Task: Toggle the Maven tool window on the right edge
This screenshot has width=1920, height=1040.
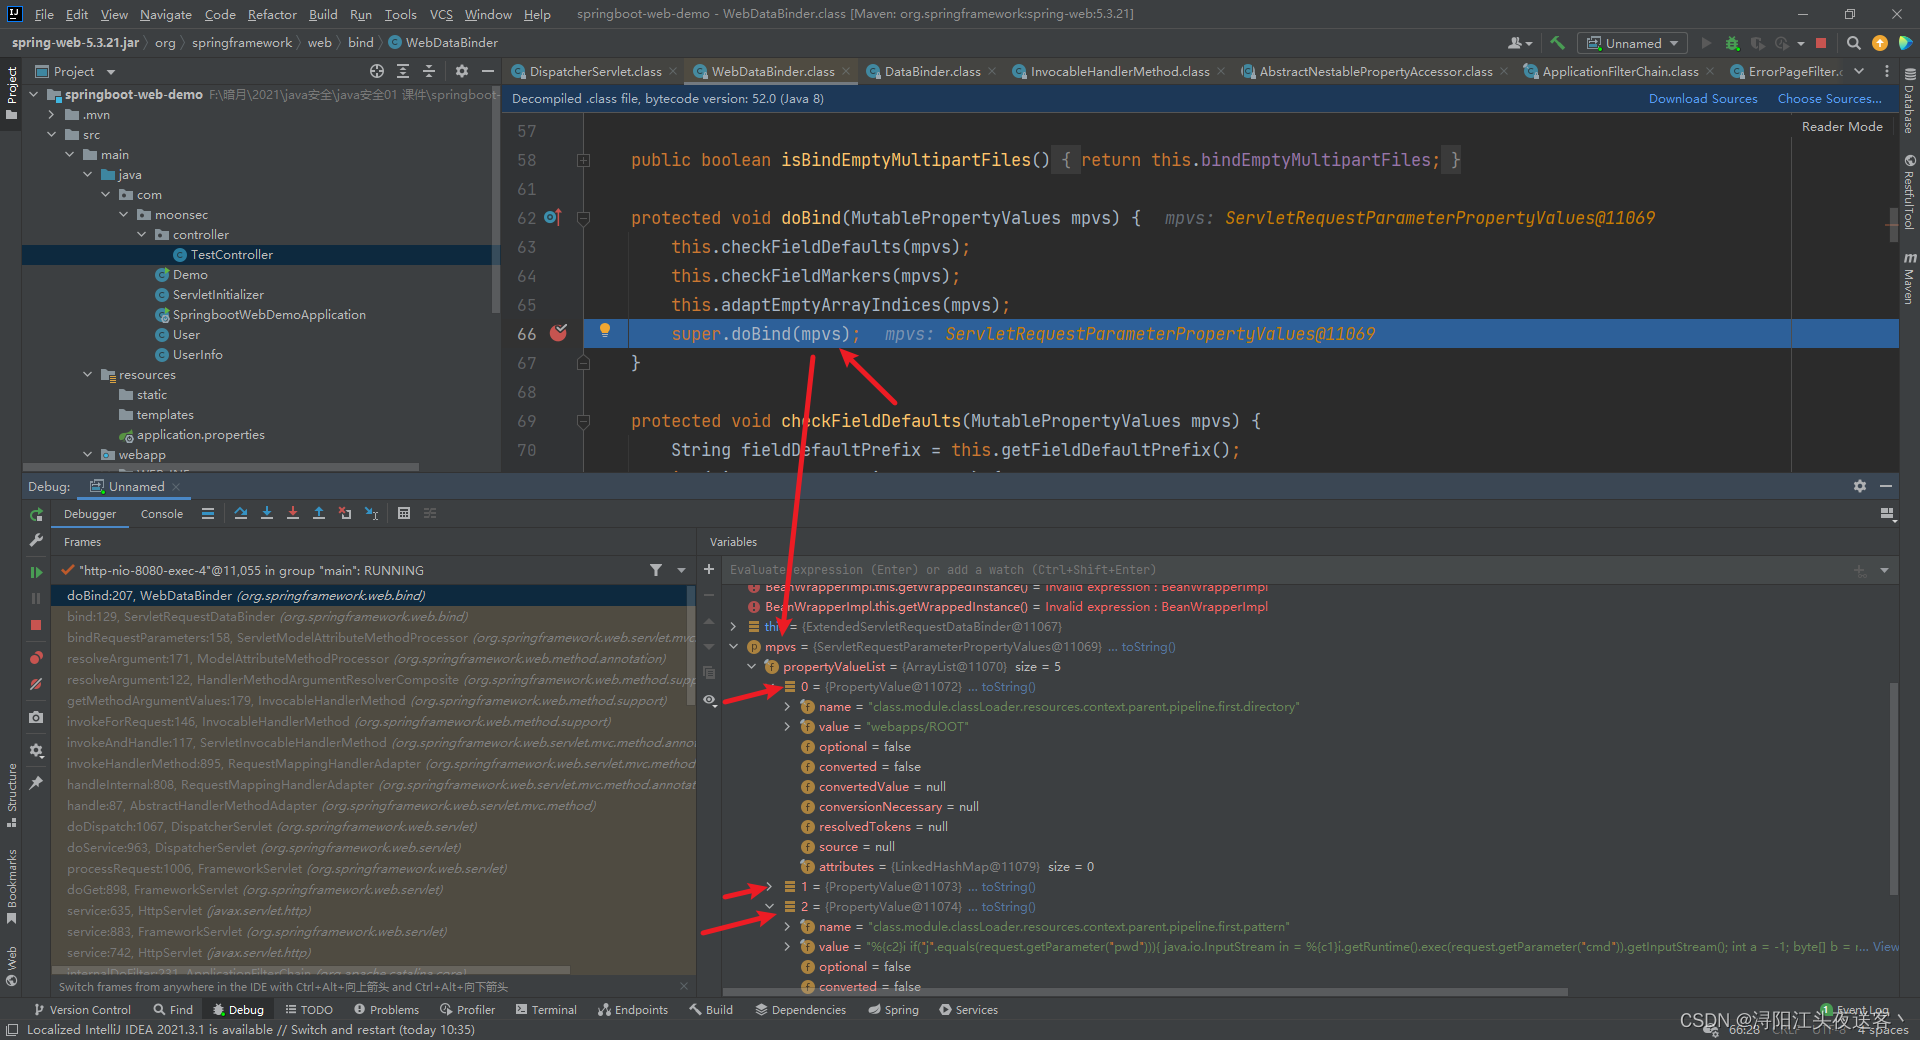Action: click(1909, 279)
